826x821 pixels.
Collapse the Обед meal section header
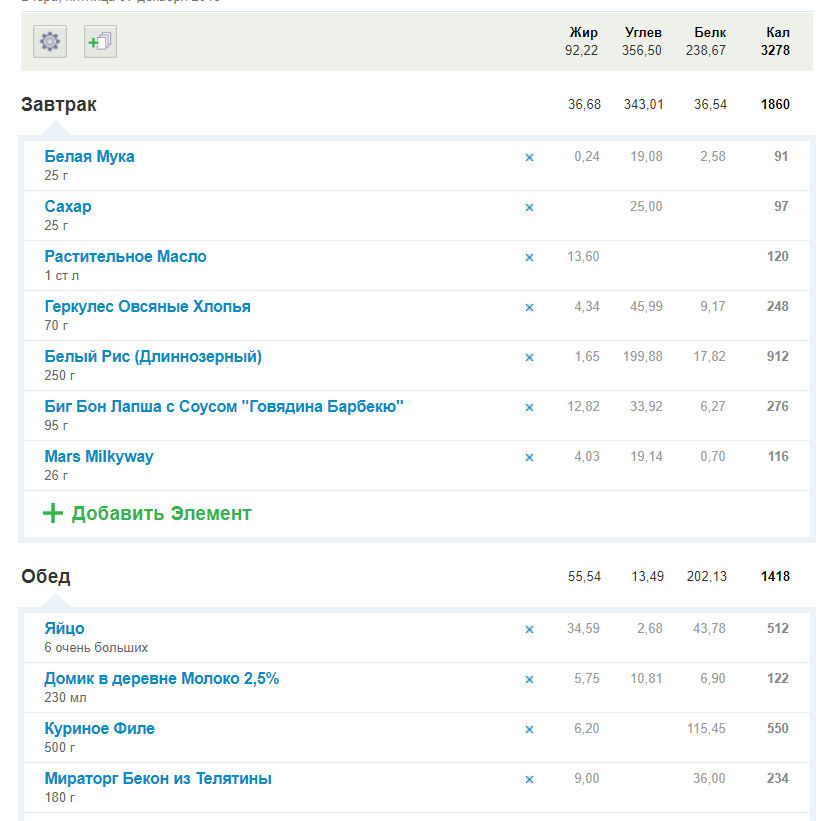(x=46, y=577)
